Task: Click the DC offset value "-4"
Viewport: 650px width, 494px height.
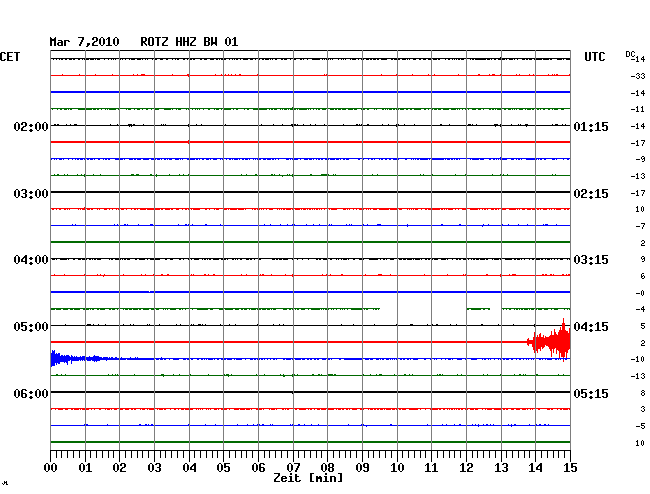Action: [x=640, y=309]
